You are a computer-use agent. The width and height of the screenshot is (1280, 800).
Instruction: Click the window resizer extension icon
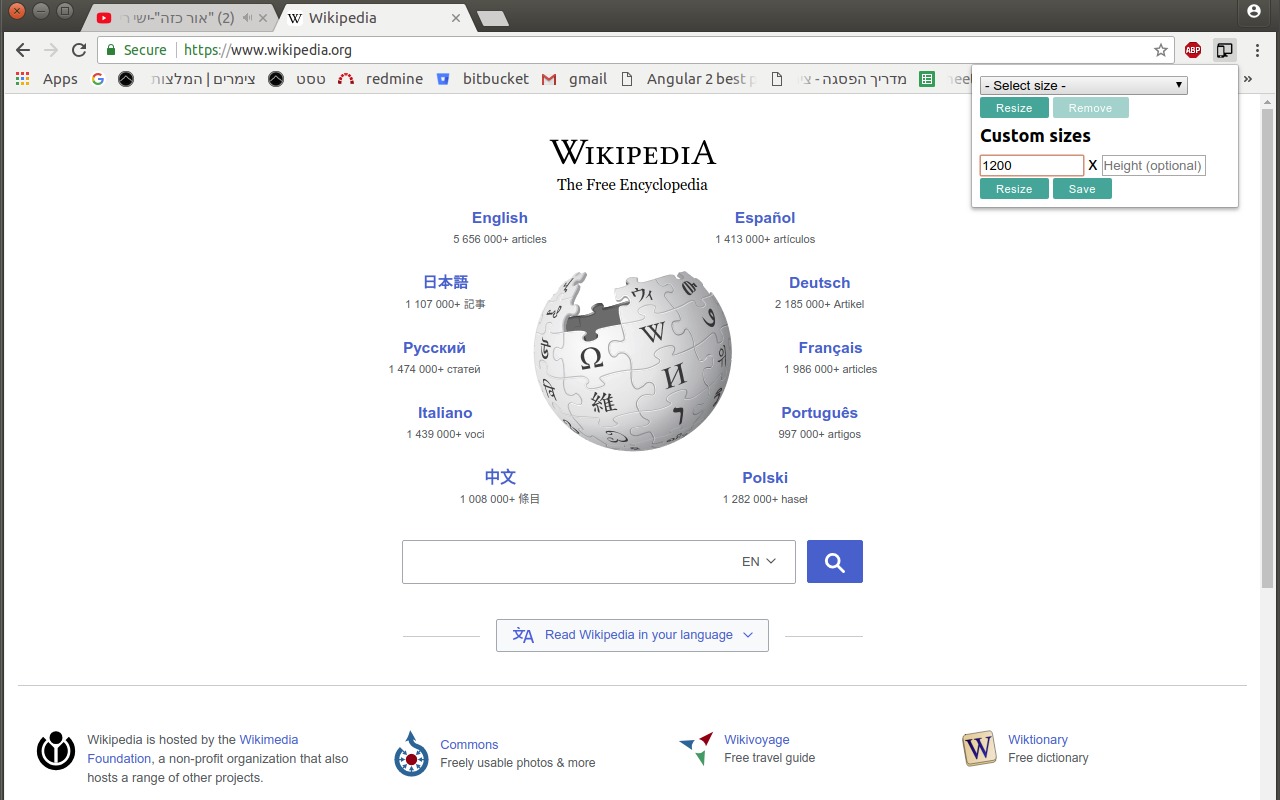point(1224,50)
